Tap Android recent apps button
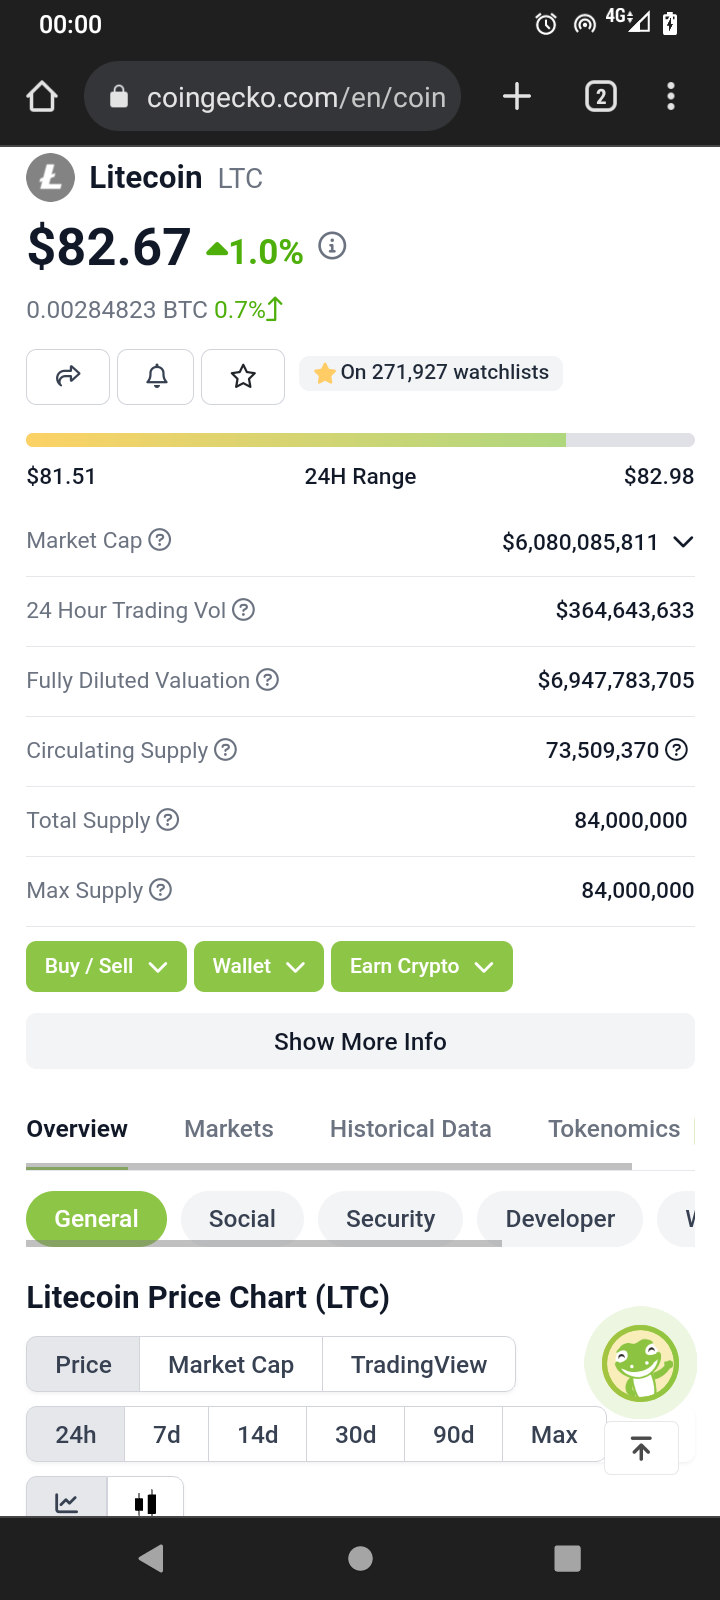The width and height of the screenshot is (720, 1600). (567, 1558)
